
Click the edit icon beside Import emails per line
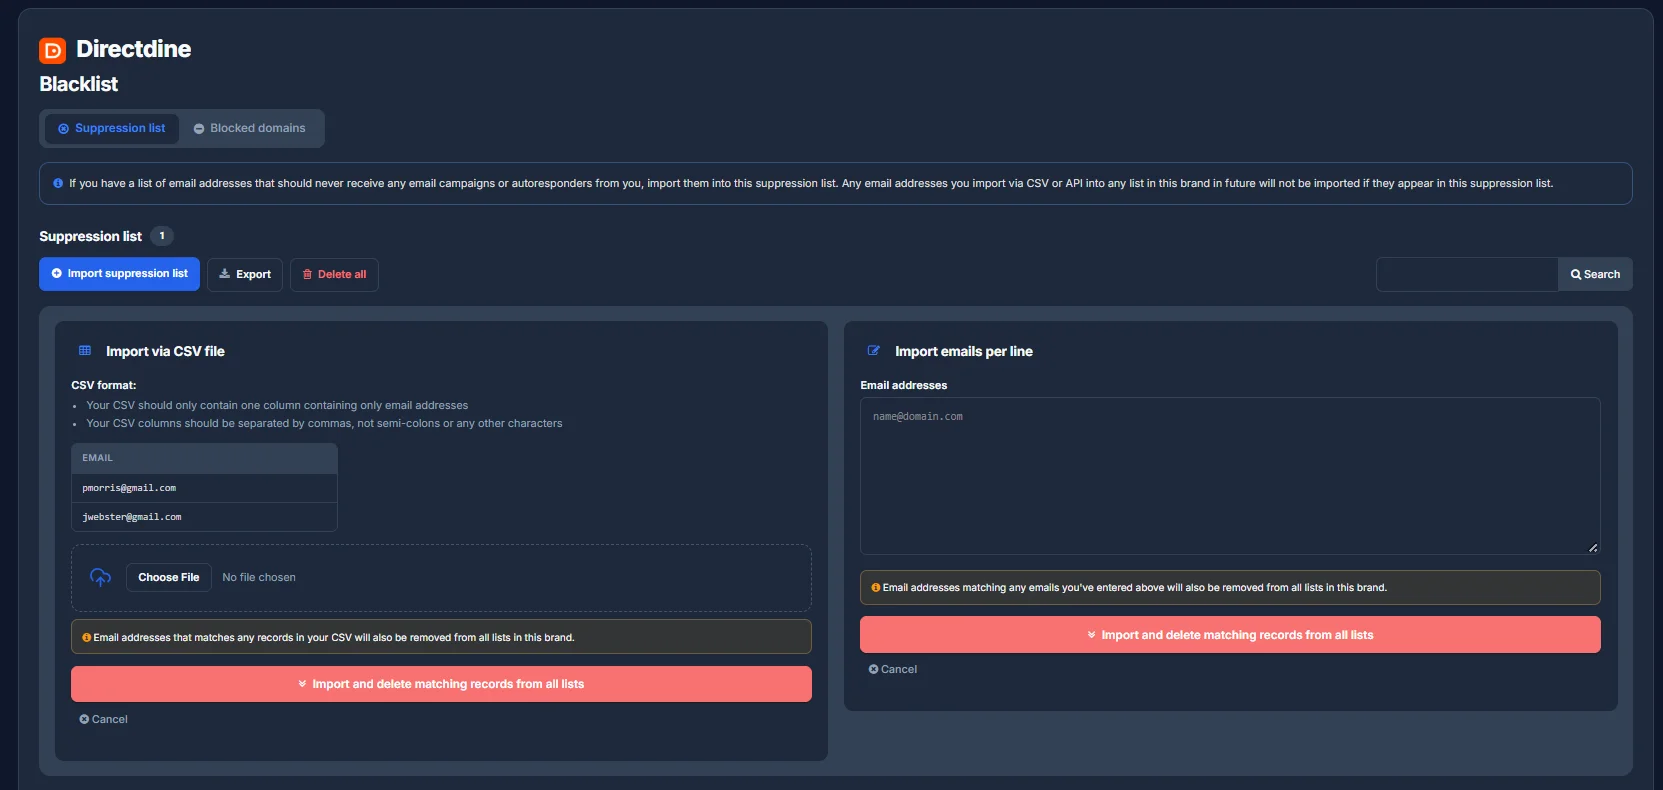click(874, 351)
